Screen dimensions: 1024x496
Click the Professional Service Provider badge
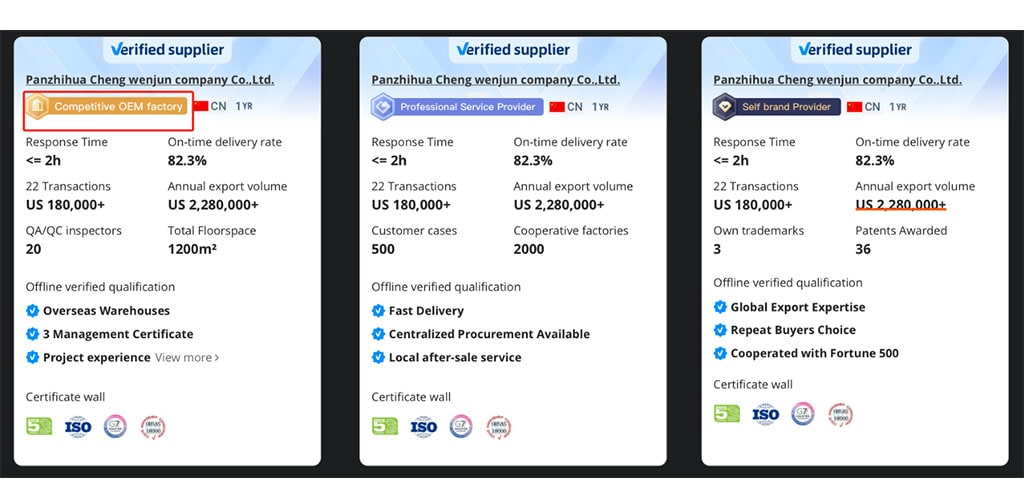457,107
